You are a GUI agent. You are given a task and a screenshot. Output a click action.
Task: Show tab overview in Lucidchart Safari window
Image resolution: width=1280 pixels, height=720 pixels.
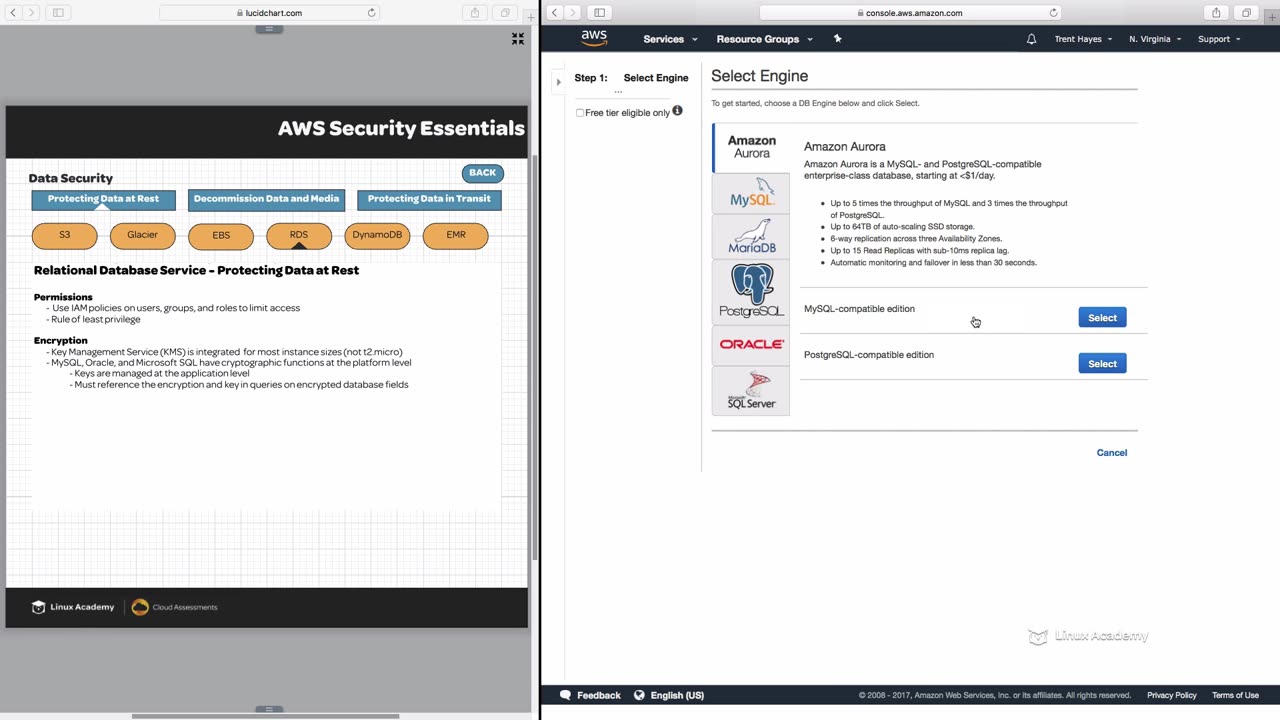click(x=505, y=13)
